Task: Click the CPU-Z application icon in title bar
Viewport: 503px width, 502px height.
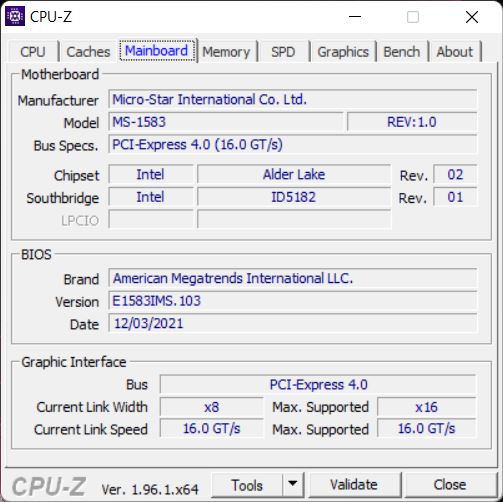Action: coord(15,16)
